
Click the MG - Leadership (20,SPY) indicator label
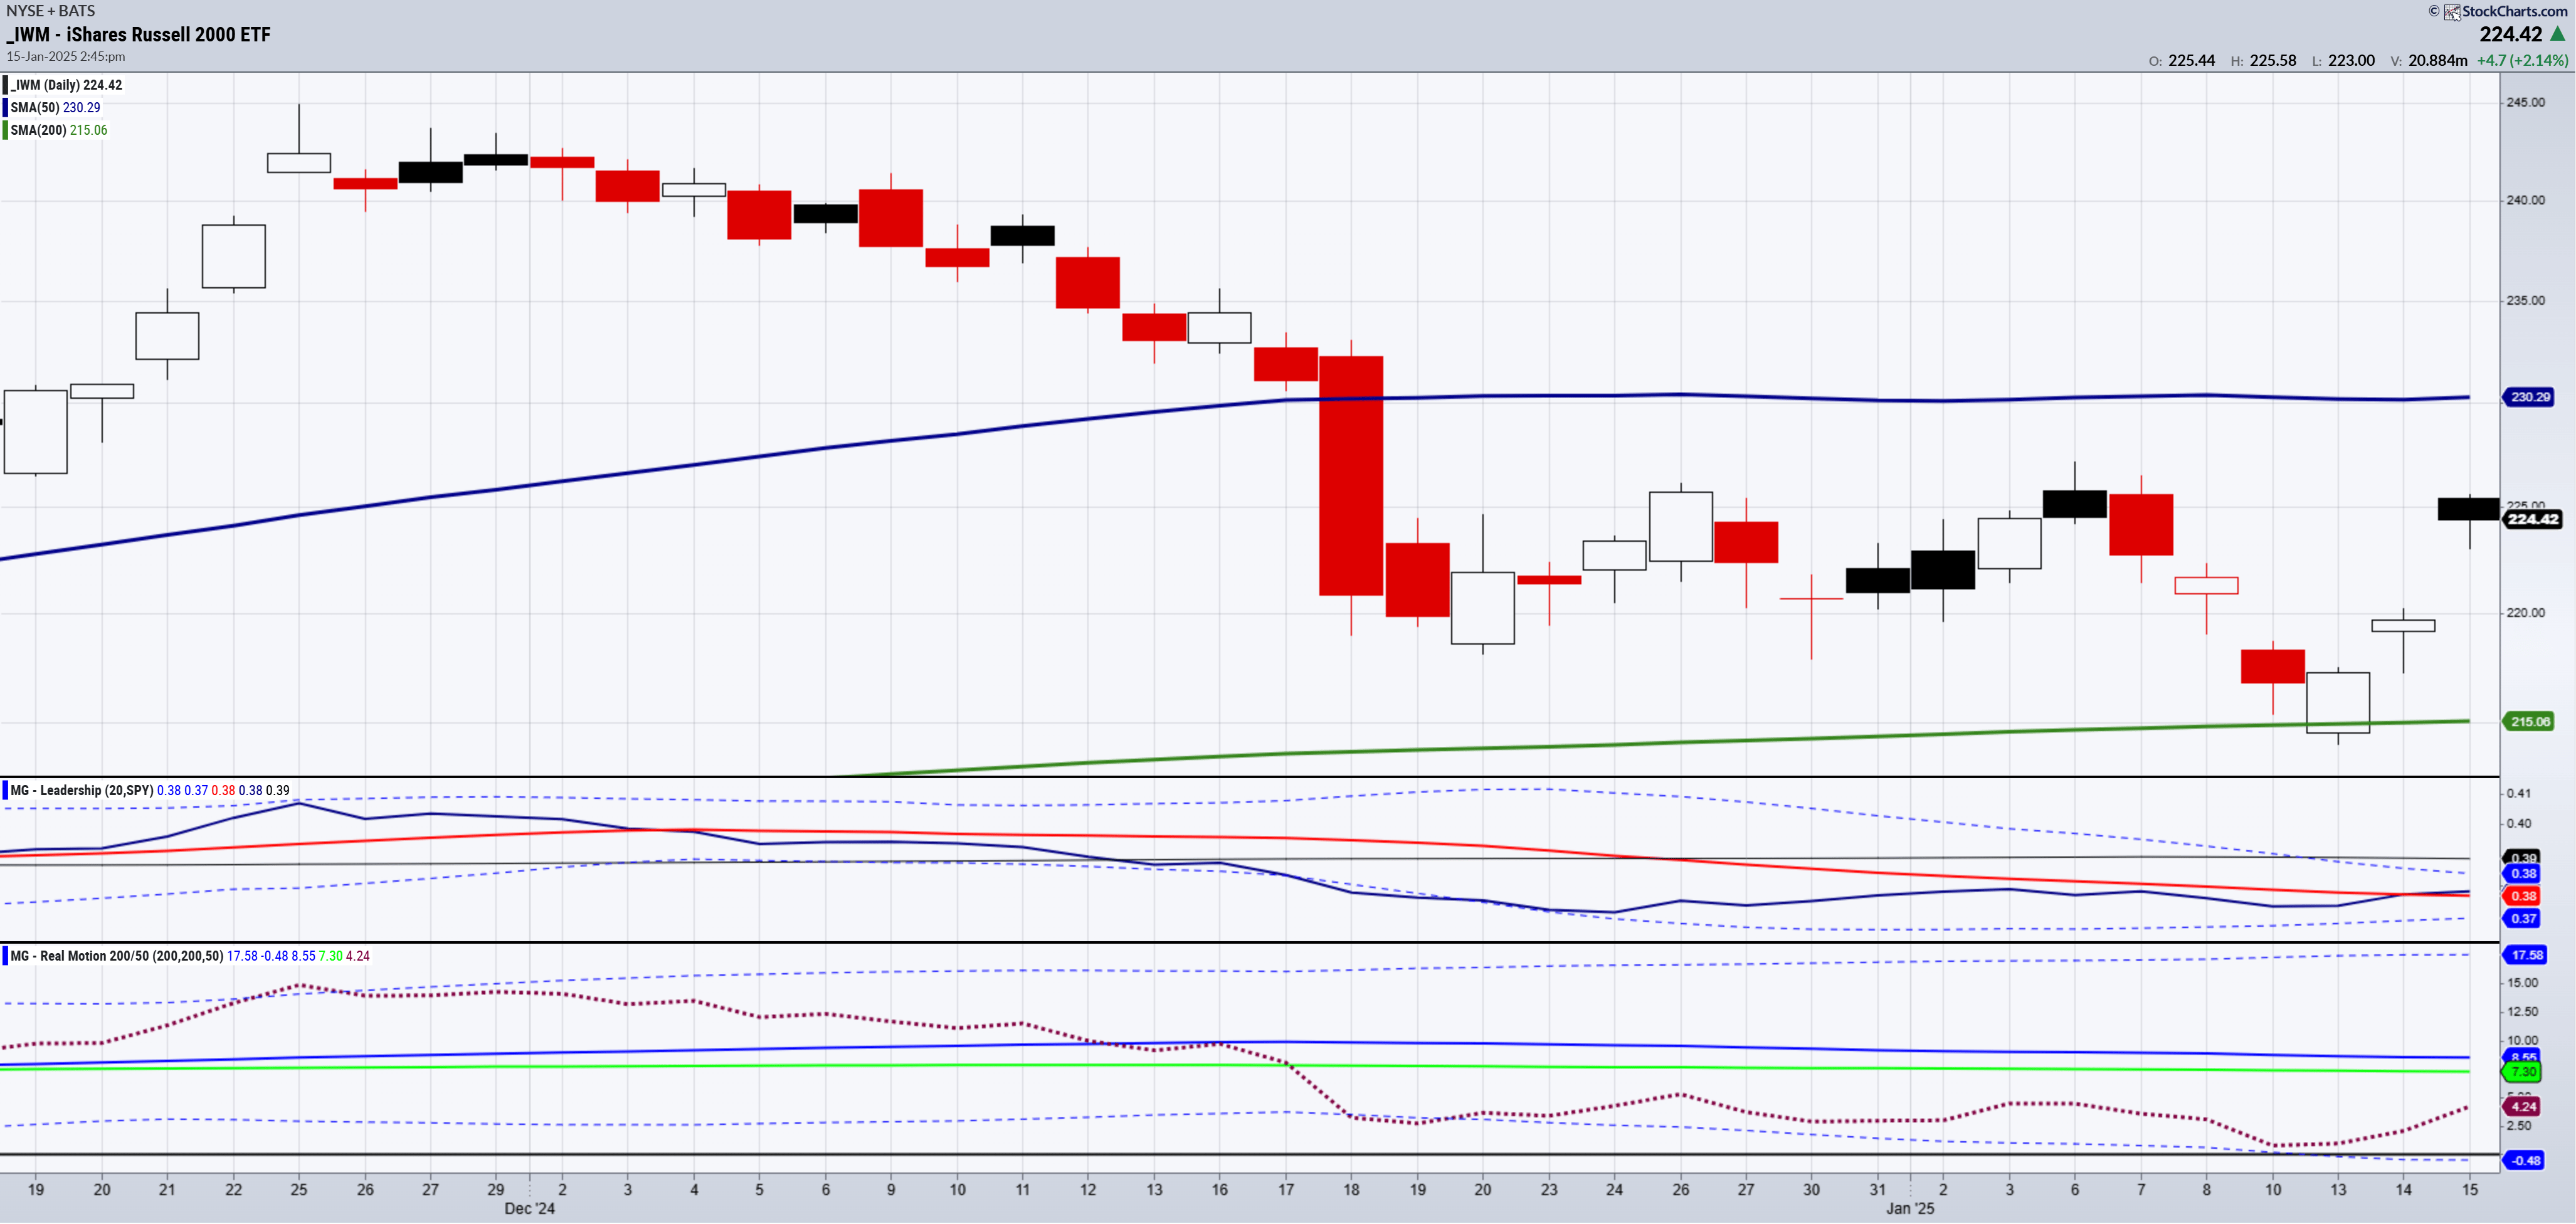(82, 790)
